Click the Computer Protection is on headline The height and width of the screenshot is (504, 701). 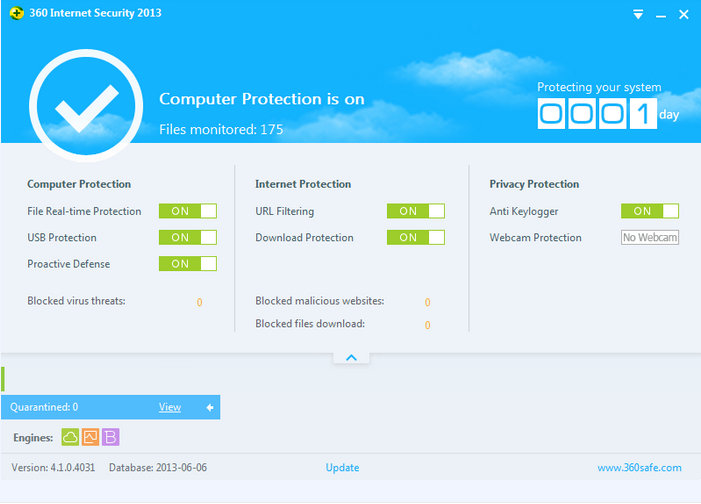(262, 99)
